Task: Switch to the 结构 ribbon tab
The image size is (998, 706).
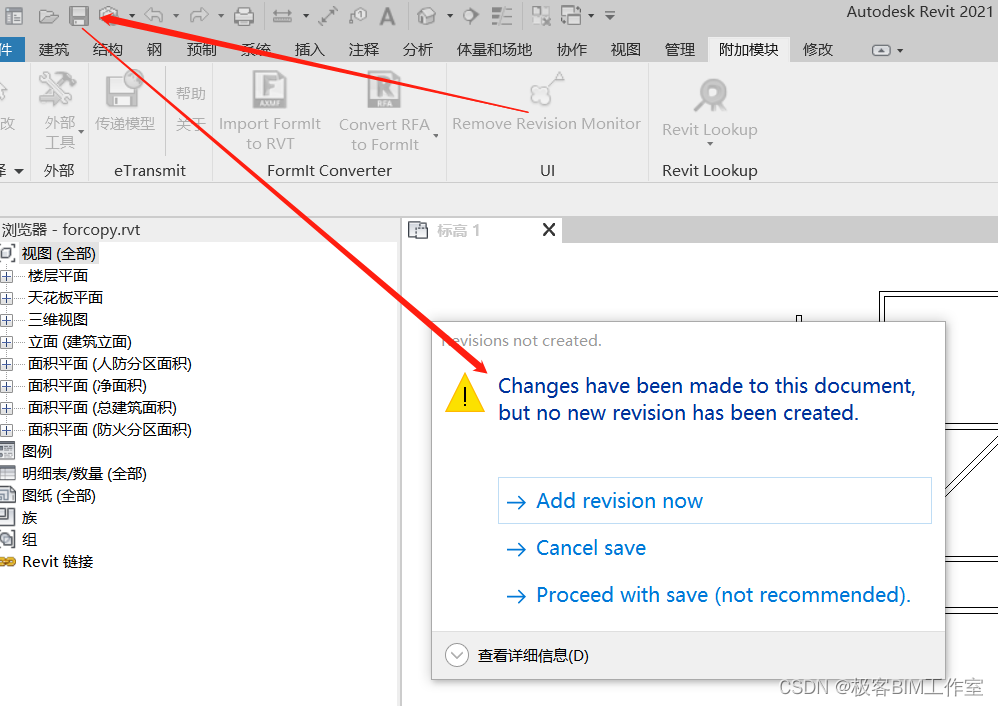Action: pyautogui.click(x=108, y=50)
